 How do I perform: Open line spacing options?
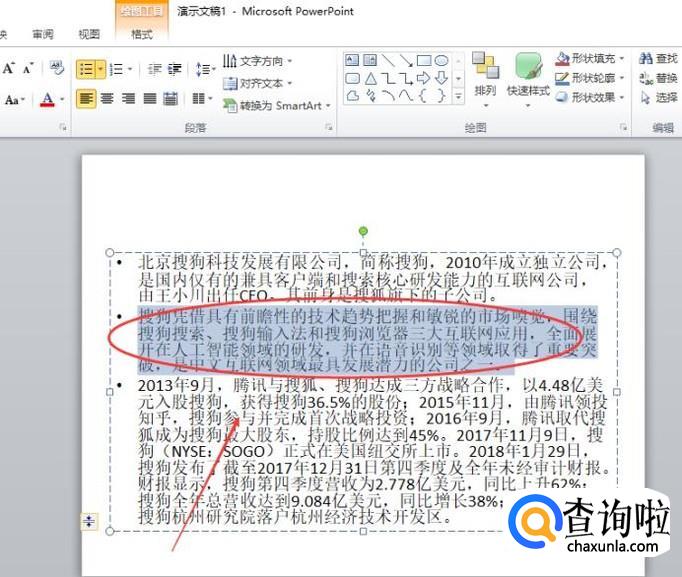(x=205, y=69)
